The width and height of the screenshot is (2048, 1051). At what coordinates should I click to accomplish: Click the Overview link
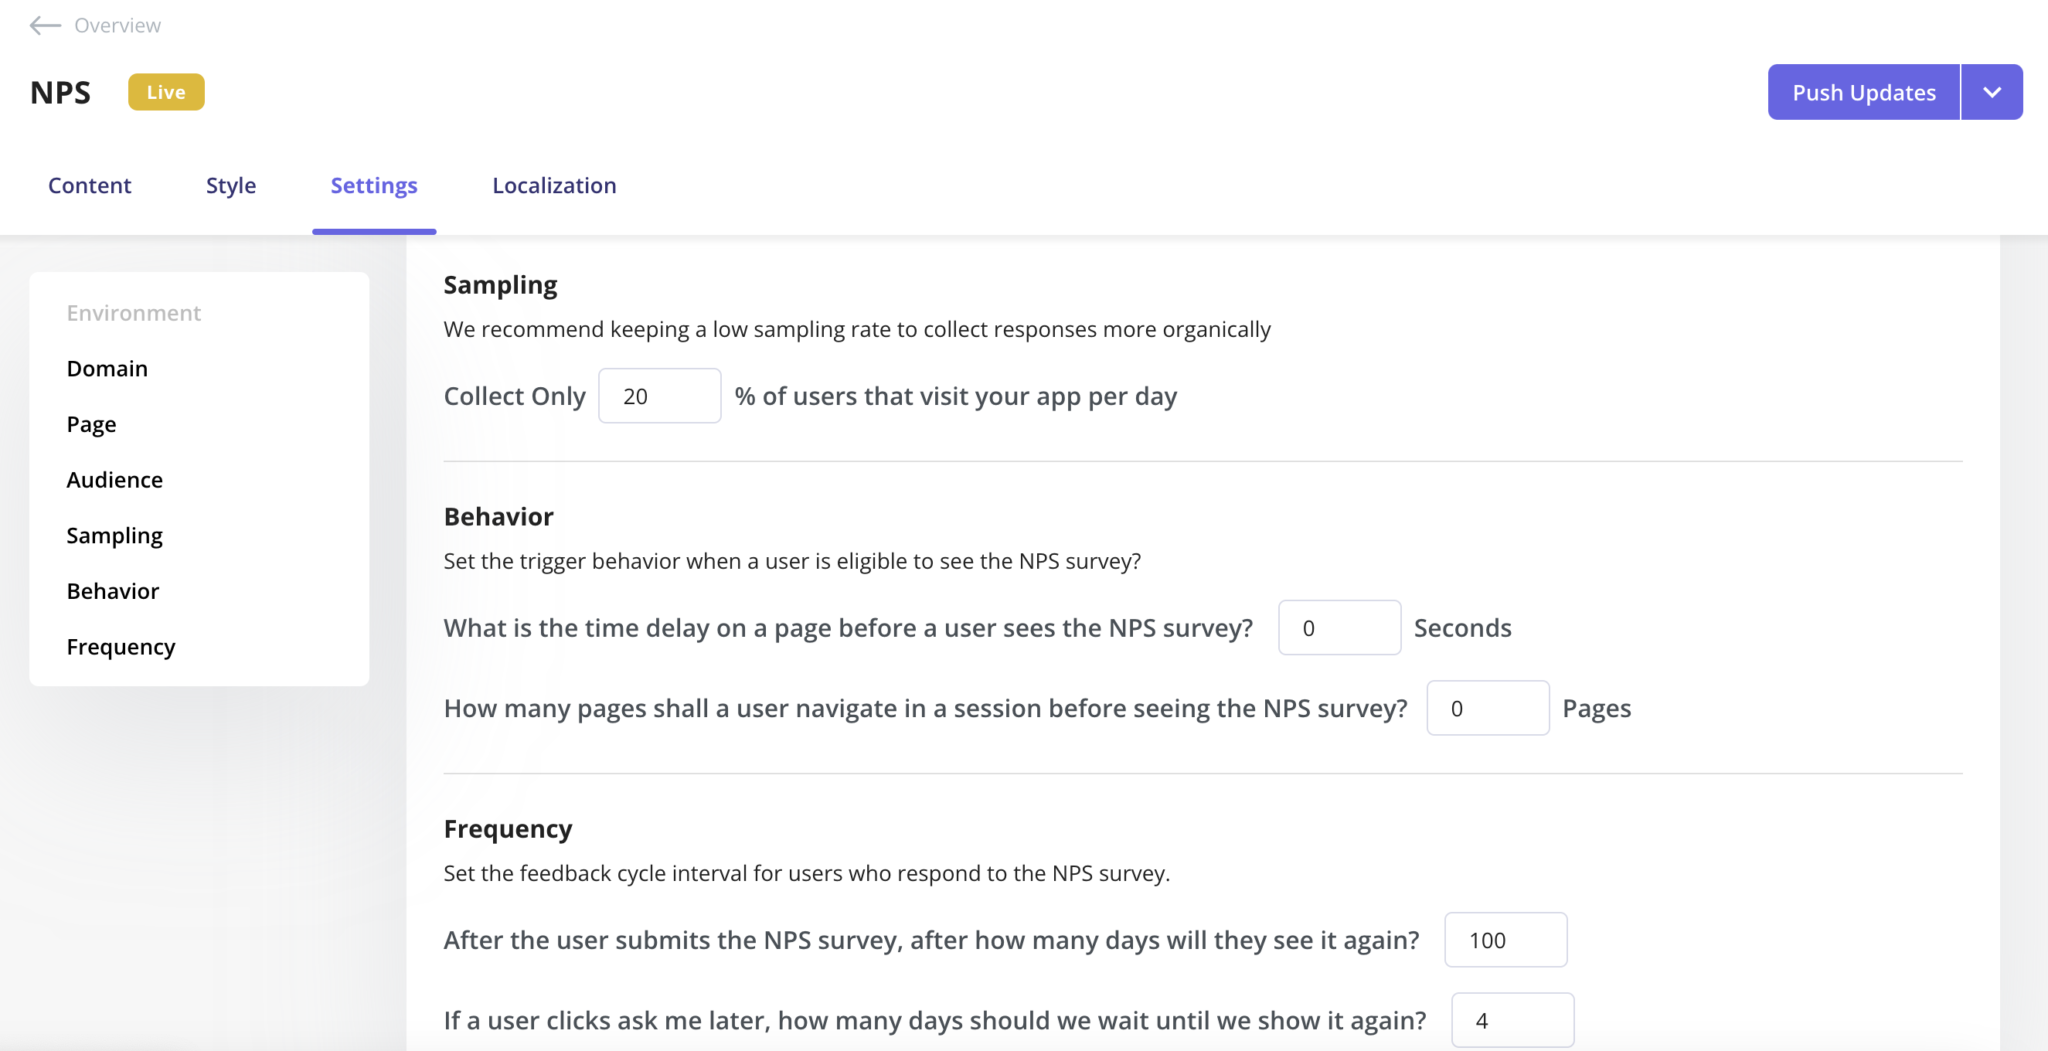[117, 25]
